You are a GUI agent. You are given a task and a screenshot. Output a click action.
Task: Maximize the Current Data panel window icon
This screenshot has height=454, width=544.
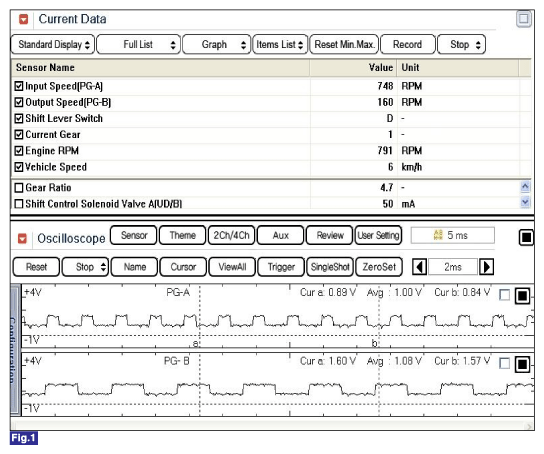click(x=524, y=19)
